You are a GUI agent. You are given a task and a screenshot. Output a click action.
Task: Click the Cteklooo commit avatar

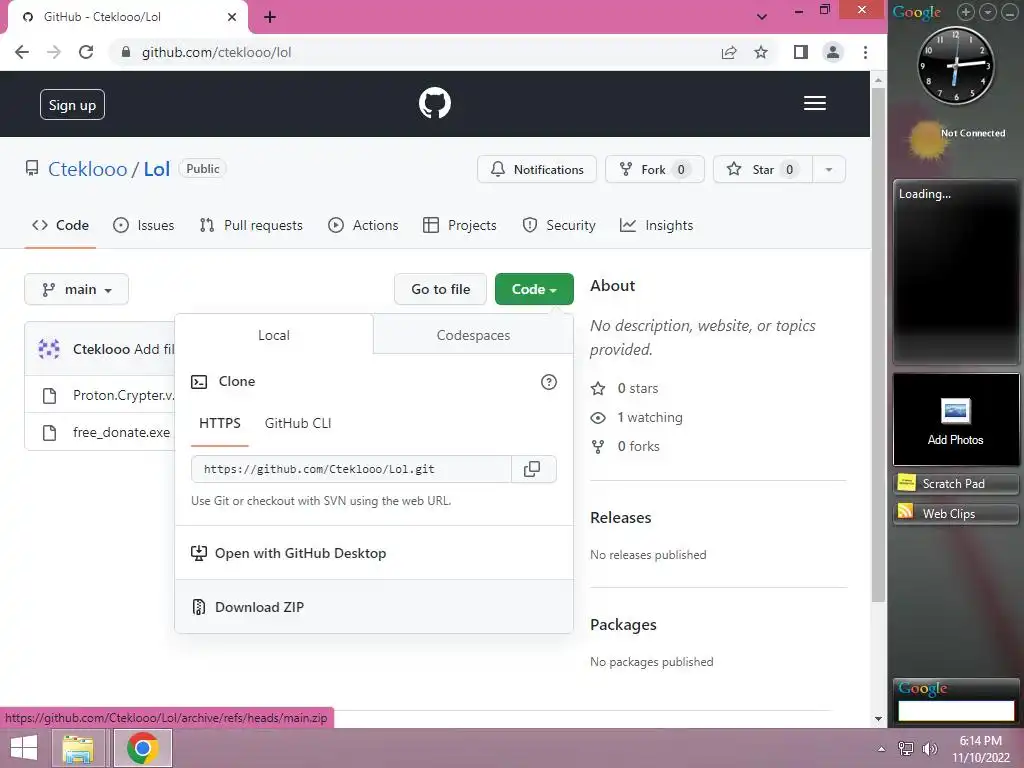(49, 349)
